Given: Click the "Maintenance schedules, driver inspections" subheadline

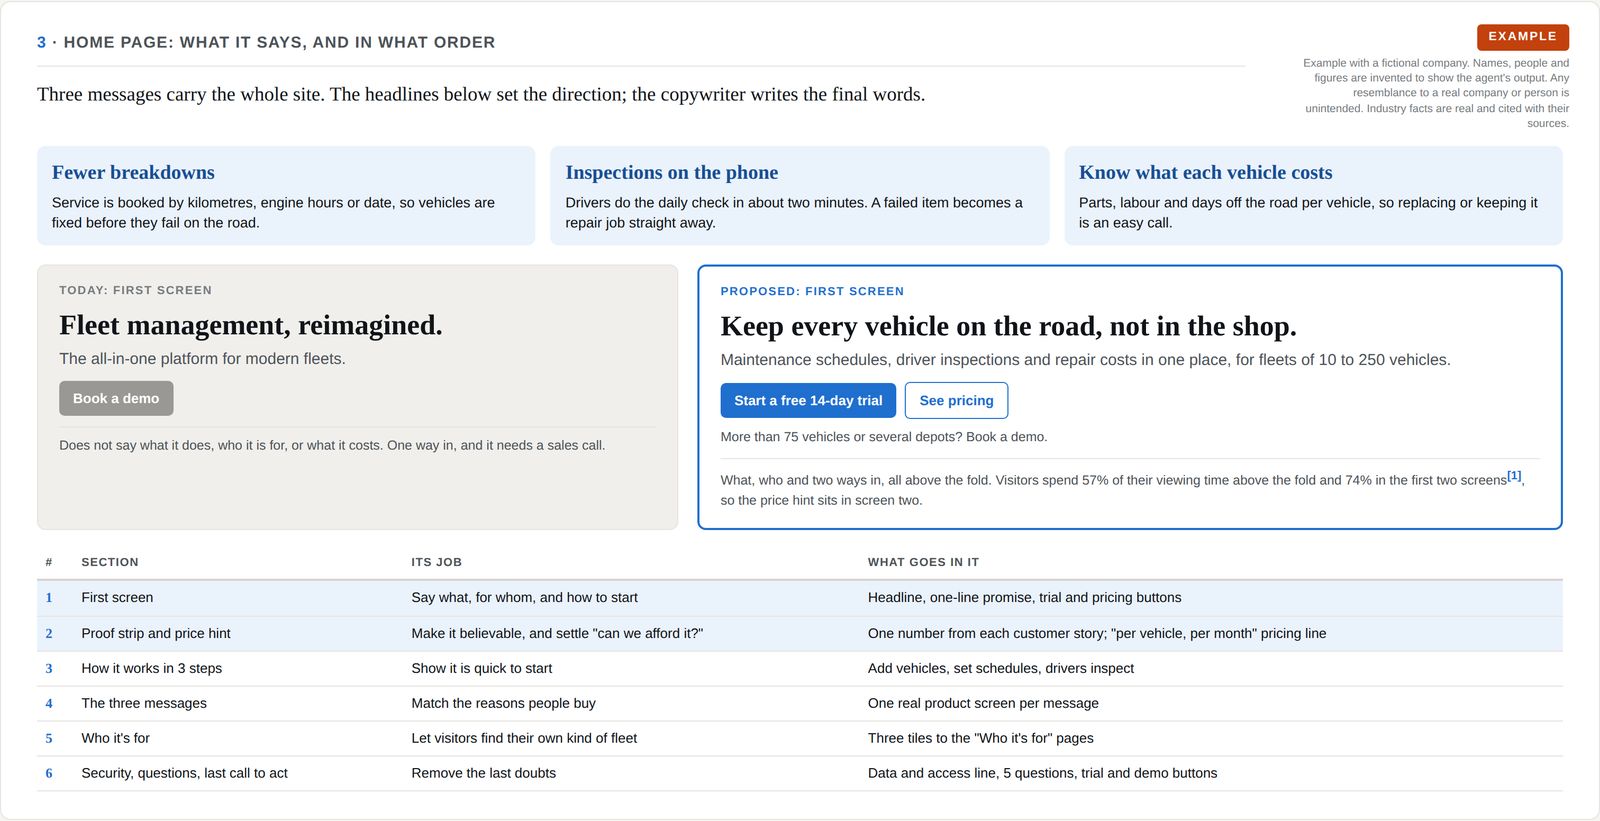Looking at the screenshot, I should click(x=1085, y=360).
